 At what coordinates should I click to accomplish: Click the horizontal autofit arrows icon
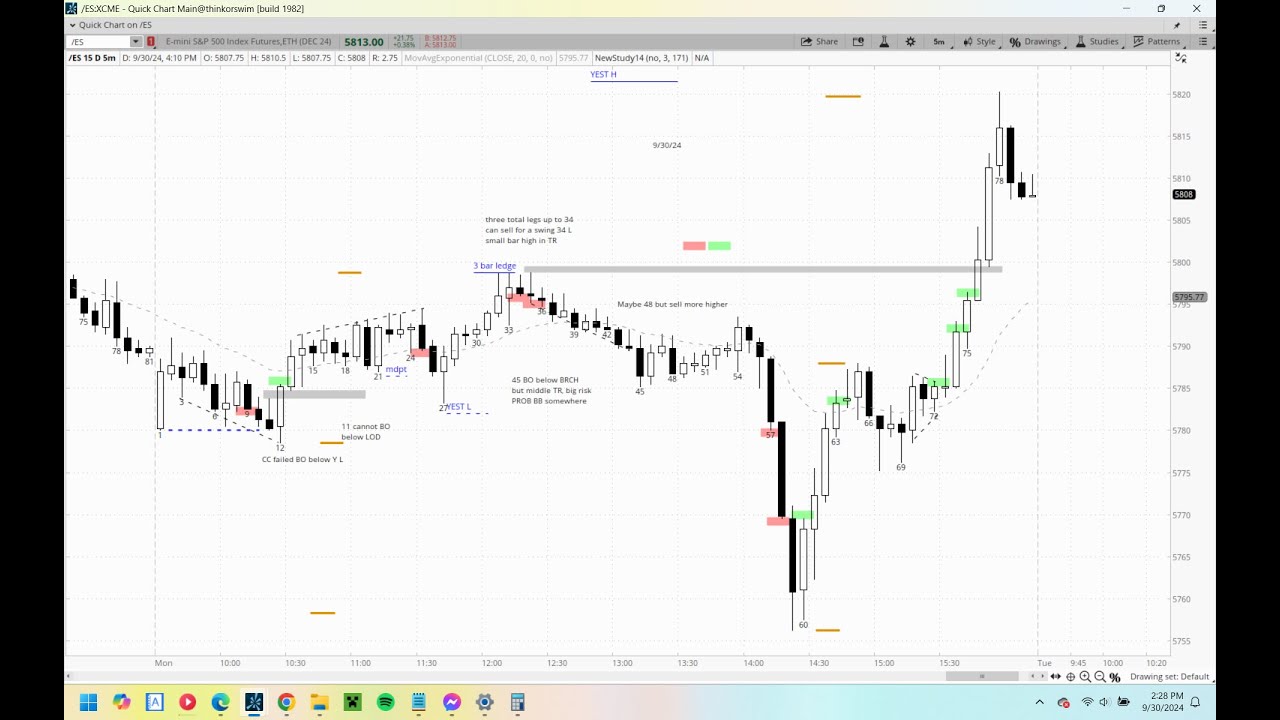[x=1055, y=677]
